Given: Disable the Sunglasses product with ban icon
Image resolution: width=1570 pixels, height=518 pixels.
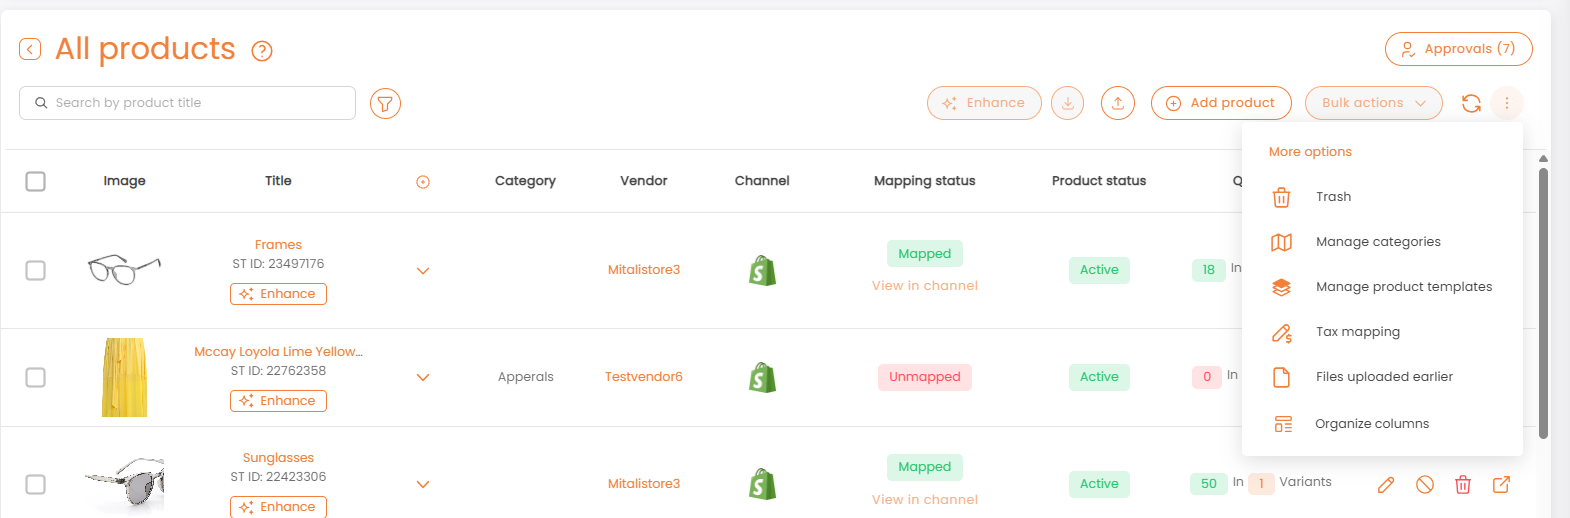Looking at the screenshot, I should [1425, 485].
